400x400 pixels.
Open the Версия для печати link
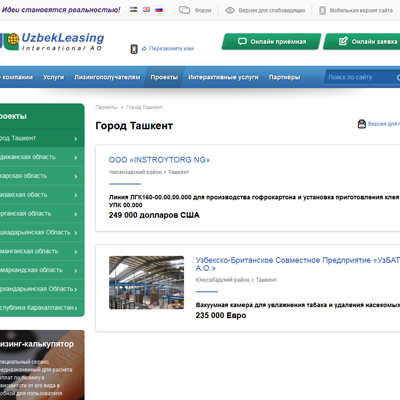384,124
